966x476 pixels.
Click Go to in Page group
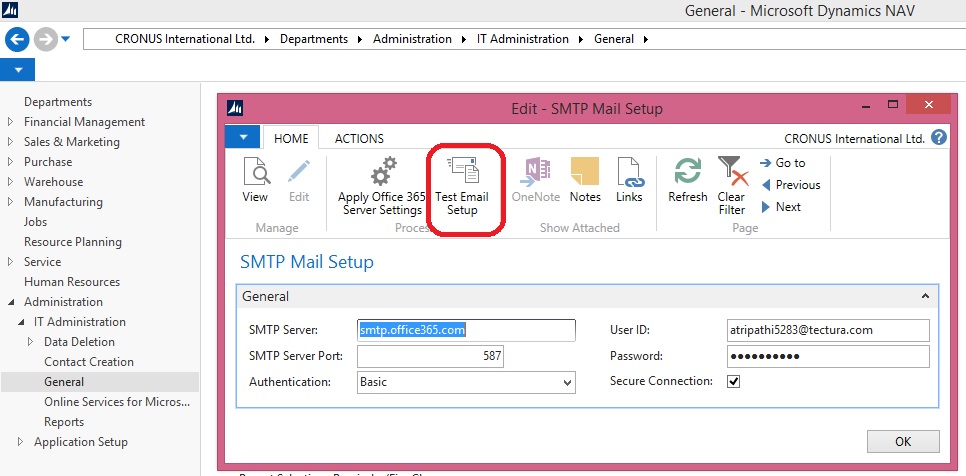pos(783,163)
